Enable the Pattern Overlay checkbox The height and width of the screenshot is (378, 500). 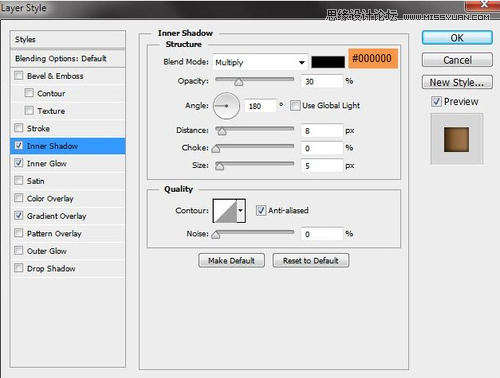[x=19, y=233]
